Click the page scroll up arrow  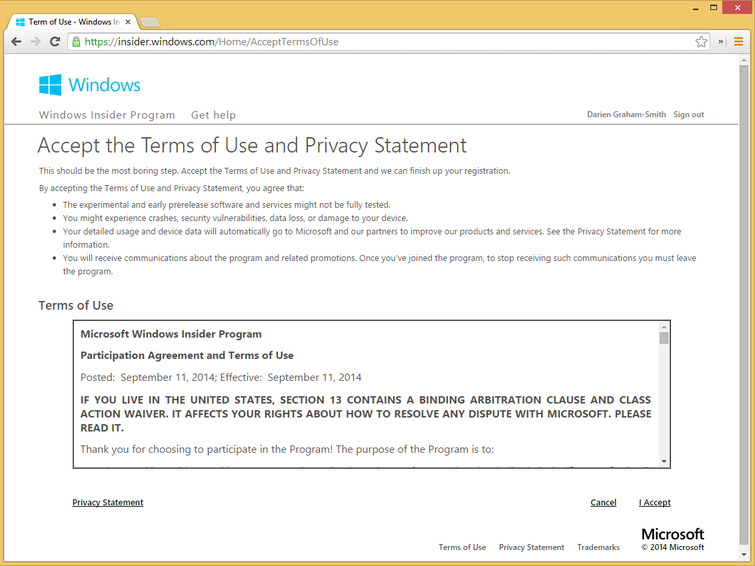pyautogui.click(x=744, y=60)
